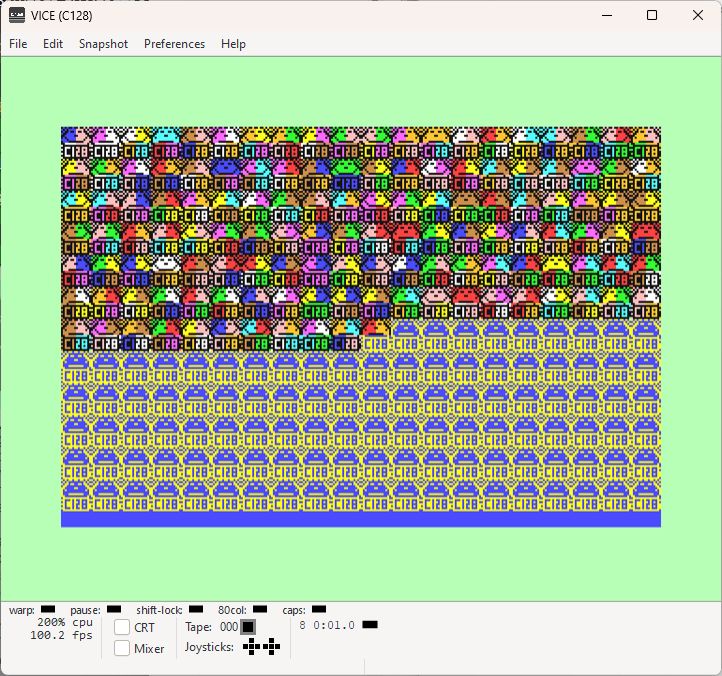The width and height of the screenshot is (722, 676).
Task: Click the tape counter 000 display
Action: point(229,627)
